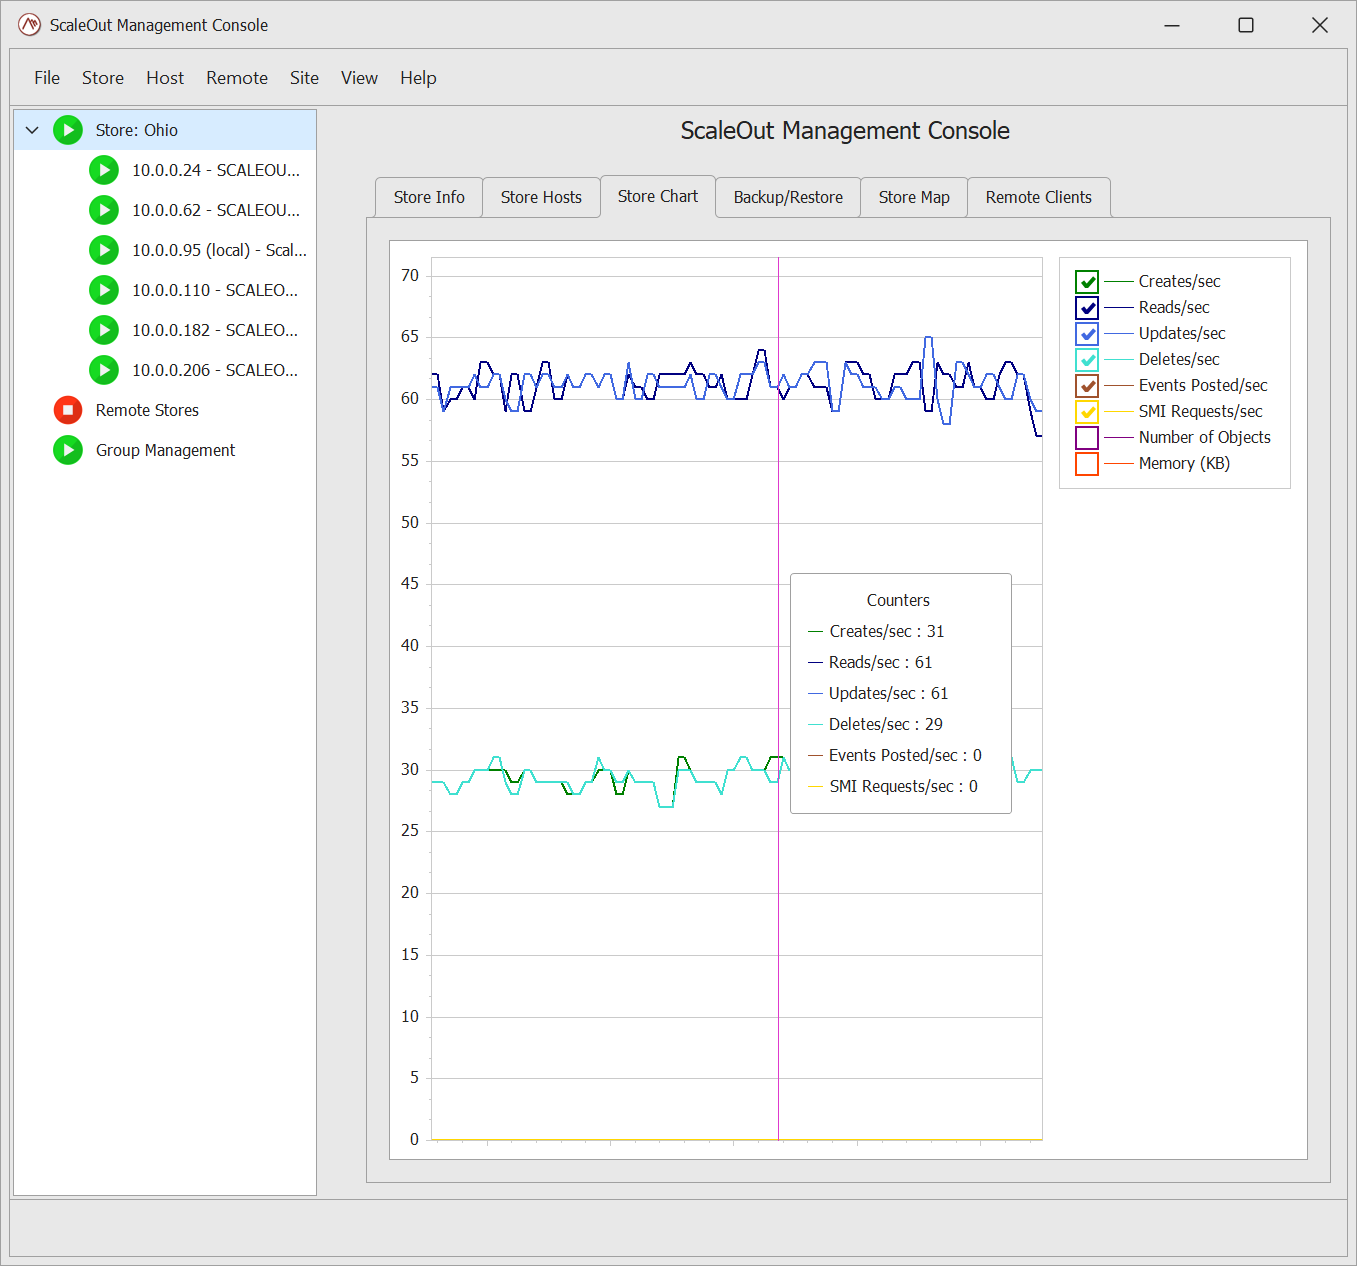
Task: Click the Updates/sec legend label
Action: [1182, 334]
